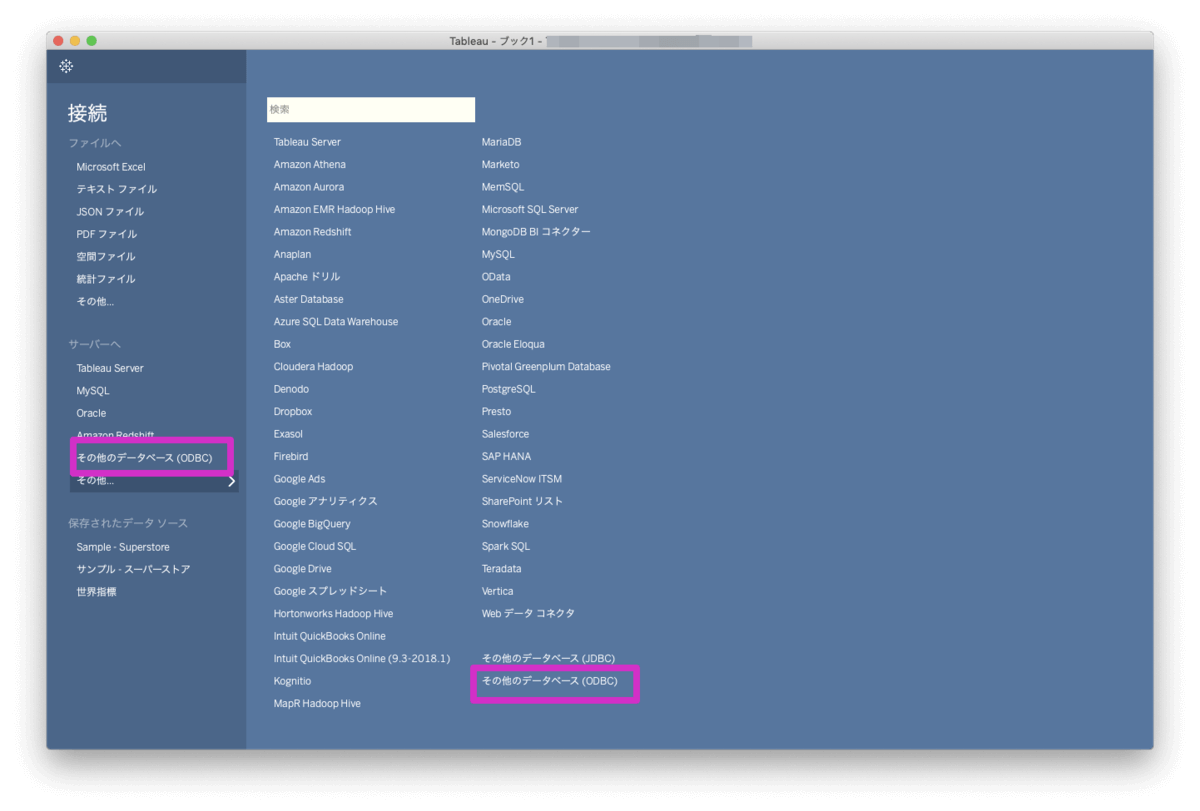Open サンプル - スーパーストア data source

point(133,569)
